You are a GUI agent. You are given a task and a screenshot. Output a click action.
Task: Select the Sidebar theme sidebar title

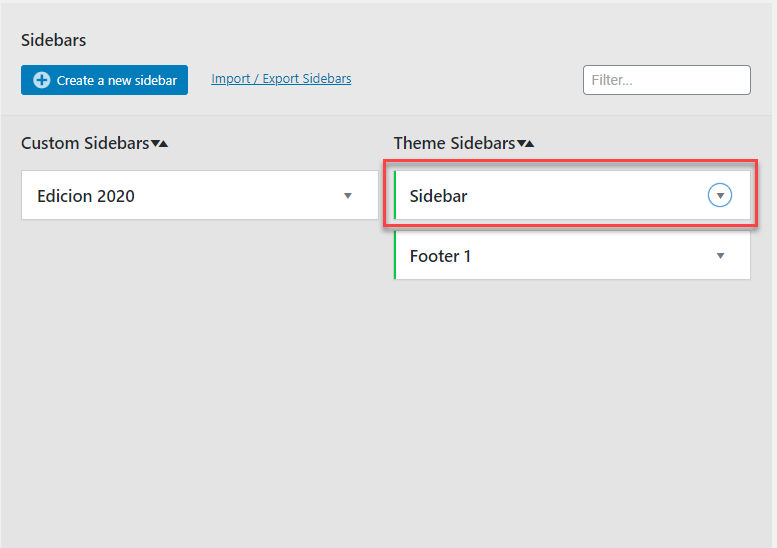click(x=438, y=196)
